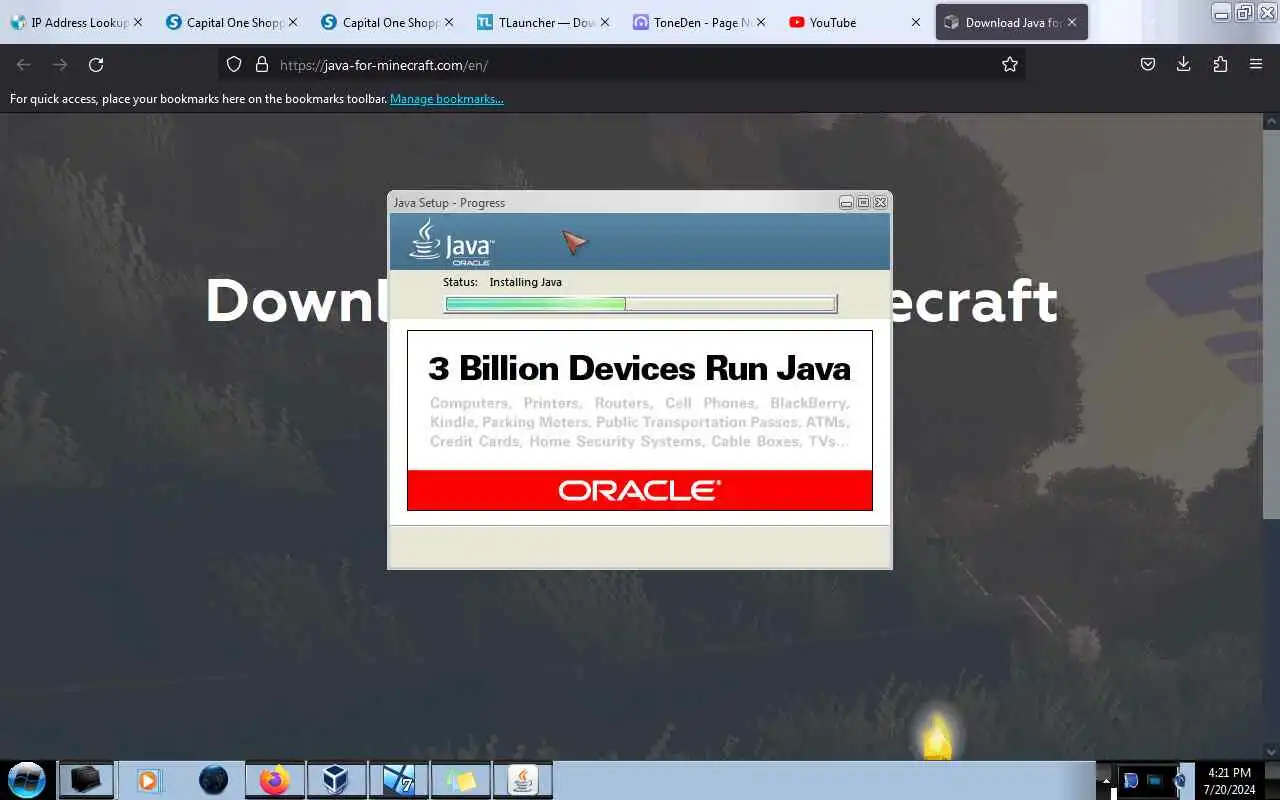Select the Java installer taskbar icon

pyautogui.click(x=523, y=780)
